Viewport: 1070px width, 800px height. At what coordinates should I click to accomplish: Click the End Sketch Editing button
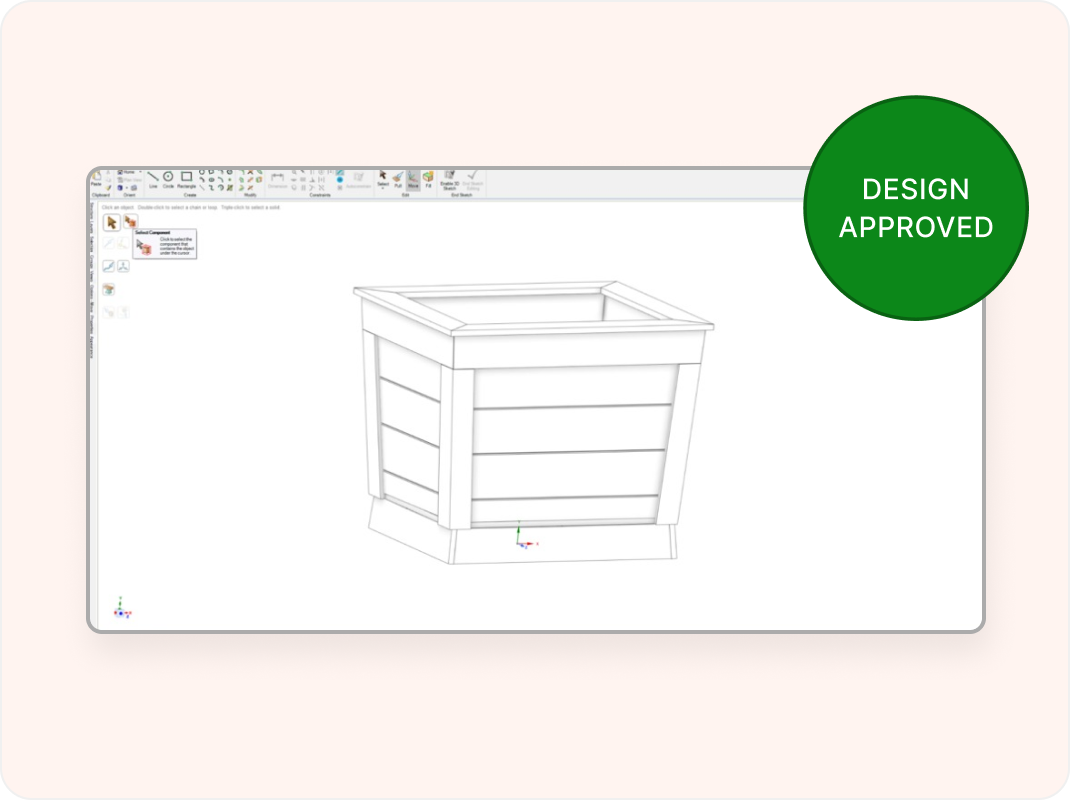click(473, 178)
